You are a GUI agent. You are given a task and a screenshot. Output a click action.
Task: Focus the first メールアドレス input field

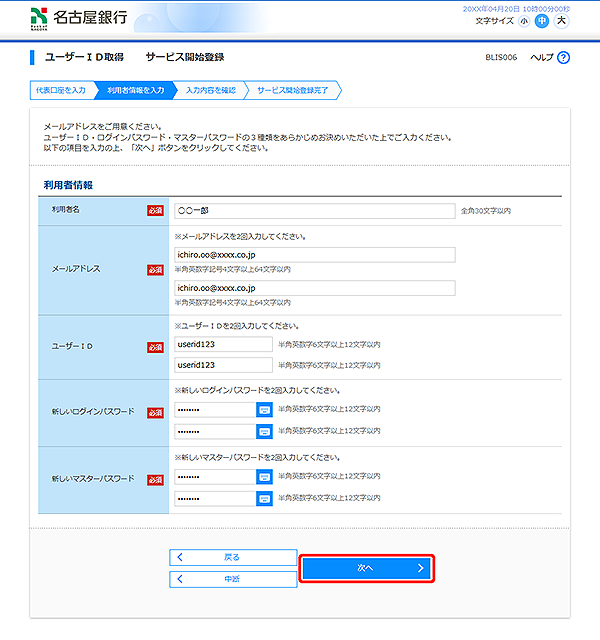coord(314,254)
